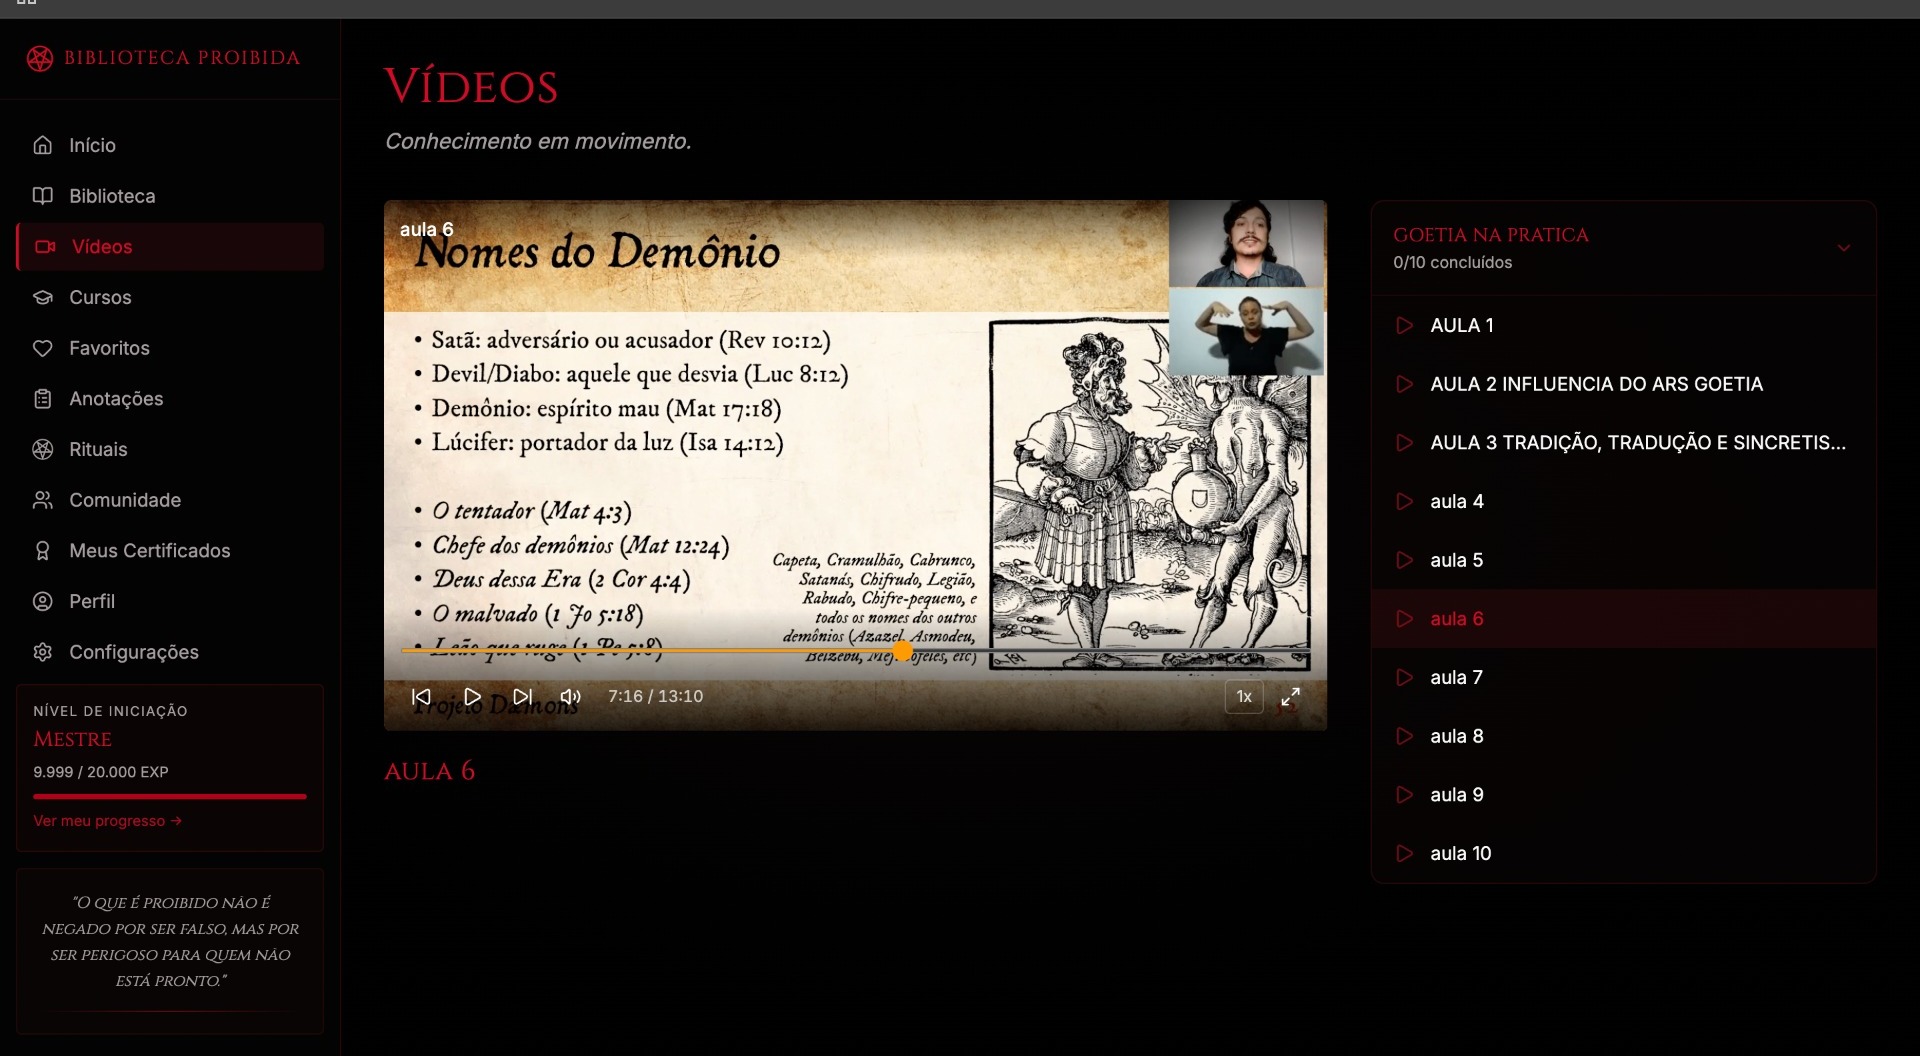This screenshot has height=1056, width=1920.
Task: Skip to the next video
Action: tap(522, 697)
